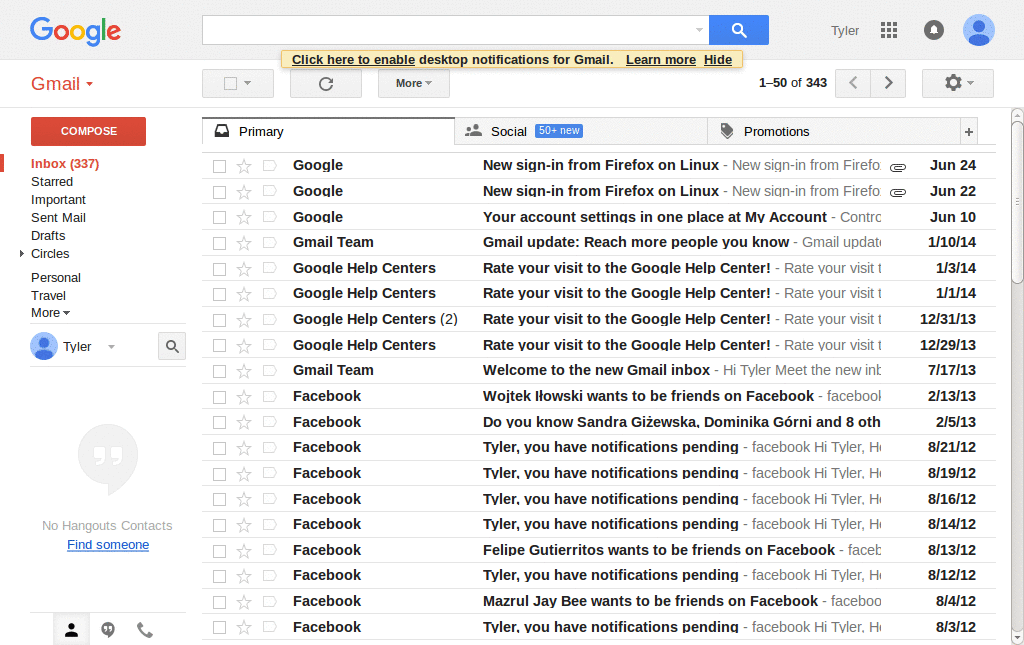The image size is (1024, 645).
Task: Expand More labels in the sidebar
Action: [50, 313]
